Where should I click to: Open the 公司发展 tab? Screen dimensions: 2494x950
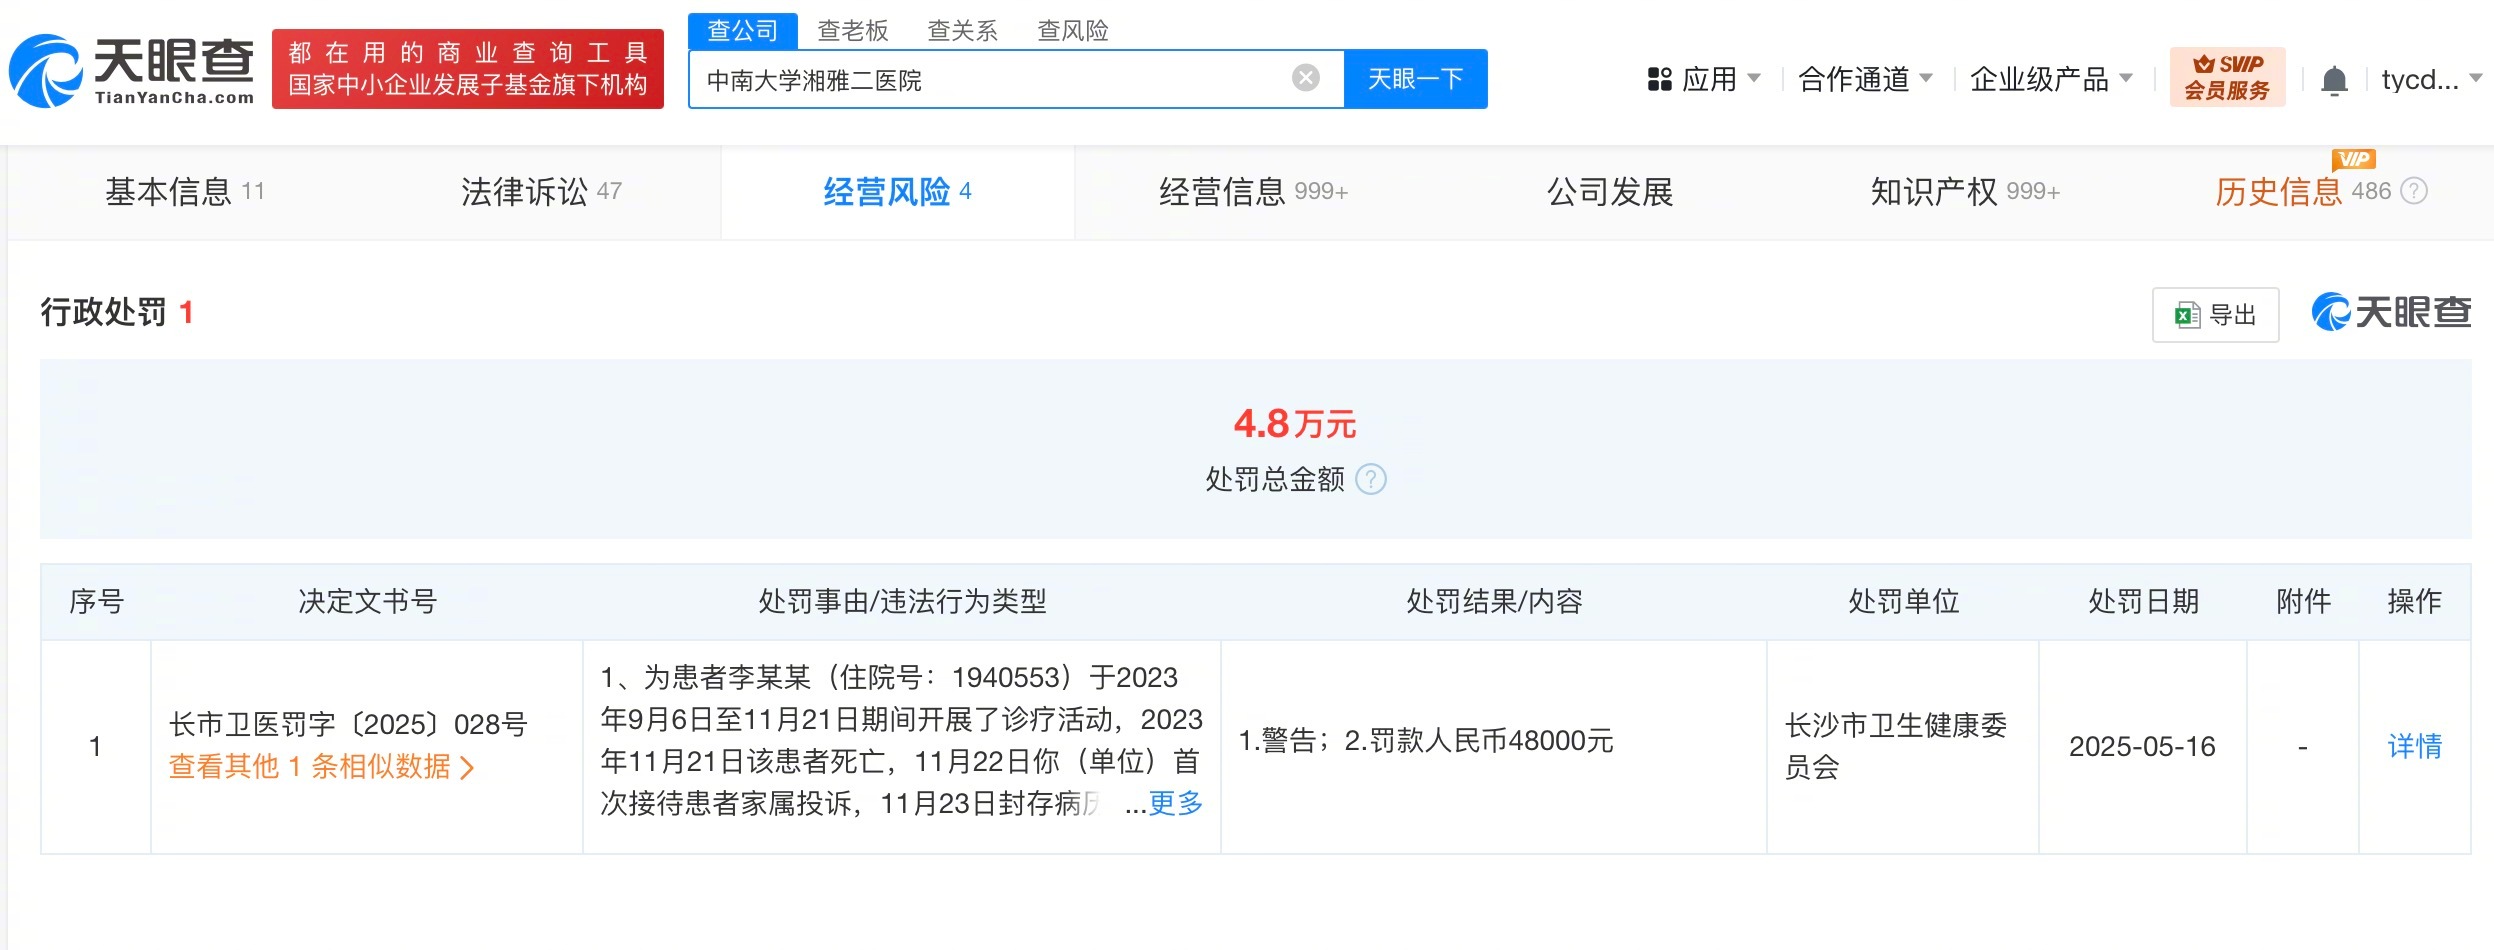point(1610,191)
